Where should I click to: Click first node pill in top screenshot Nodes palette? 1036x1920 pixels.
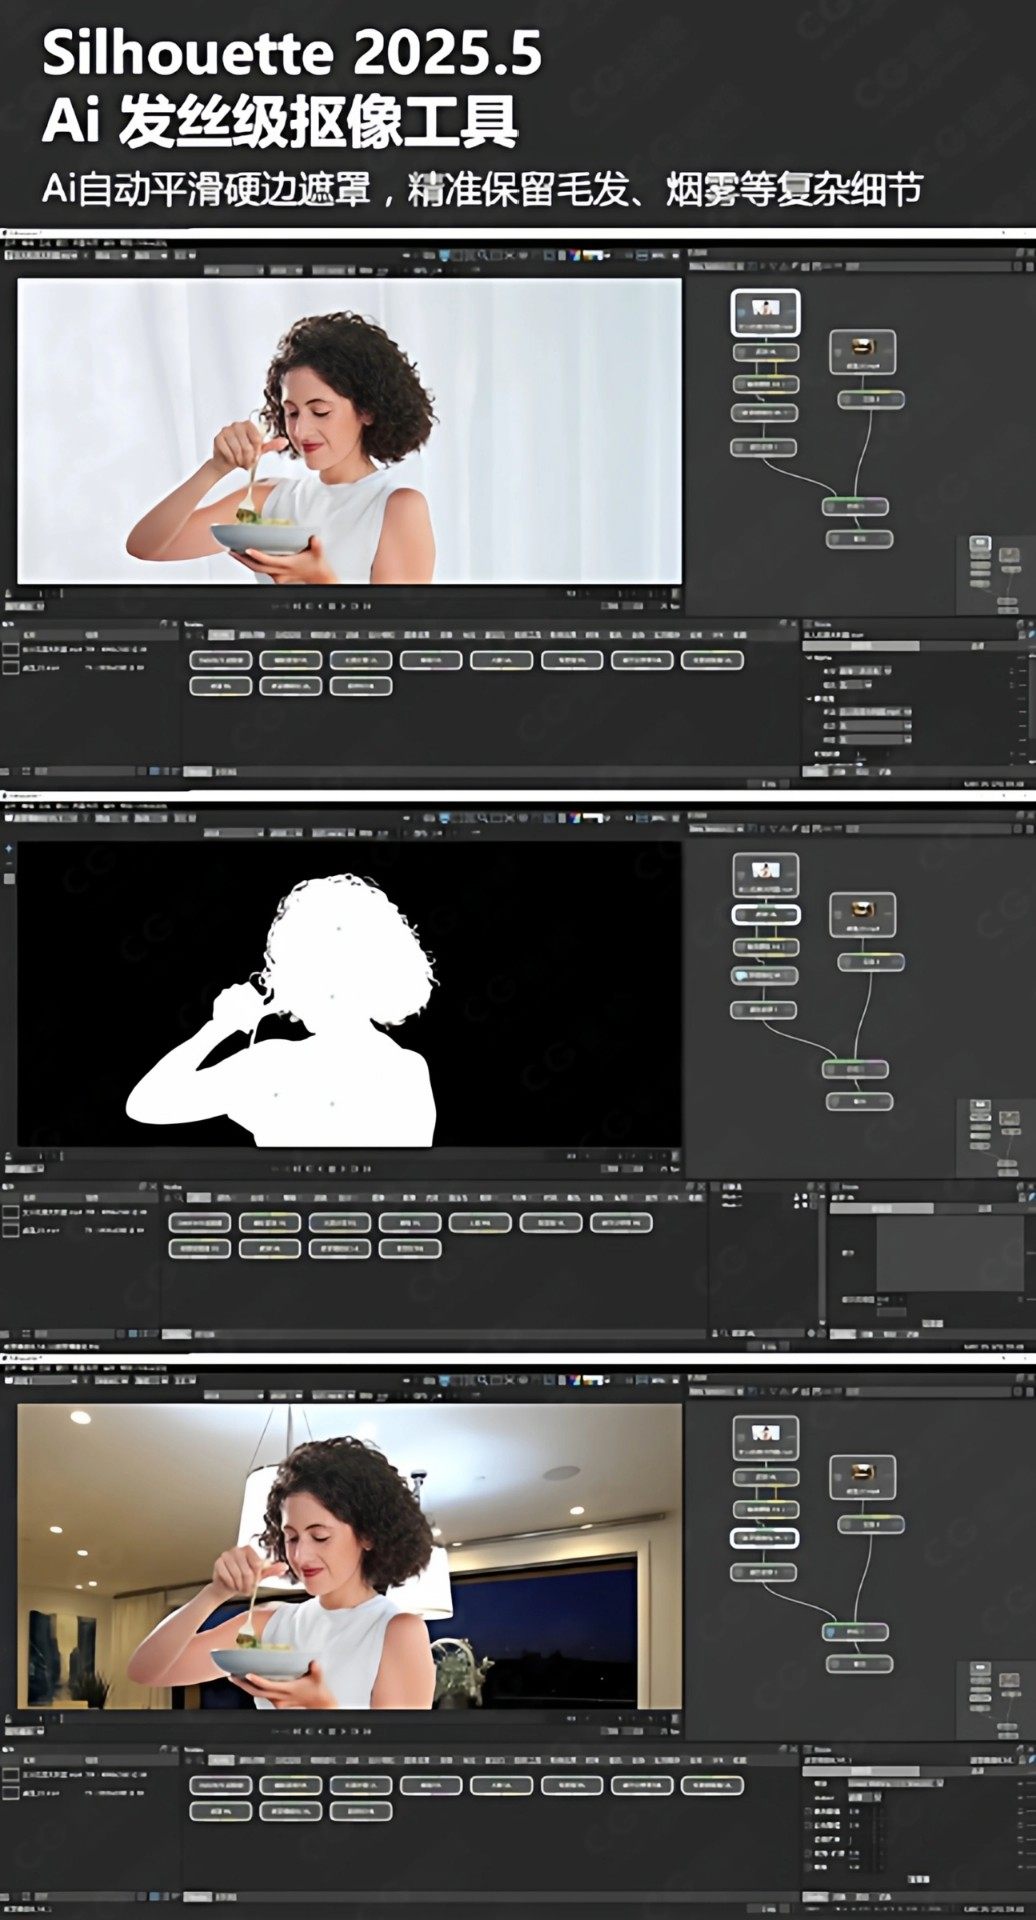pos(220,660)
